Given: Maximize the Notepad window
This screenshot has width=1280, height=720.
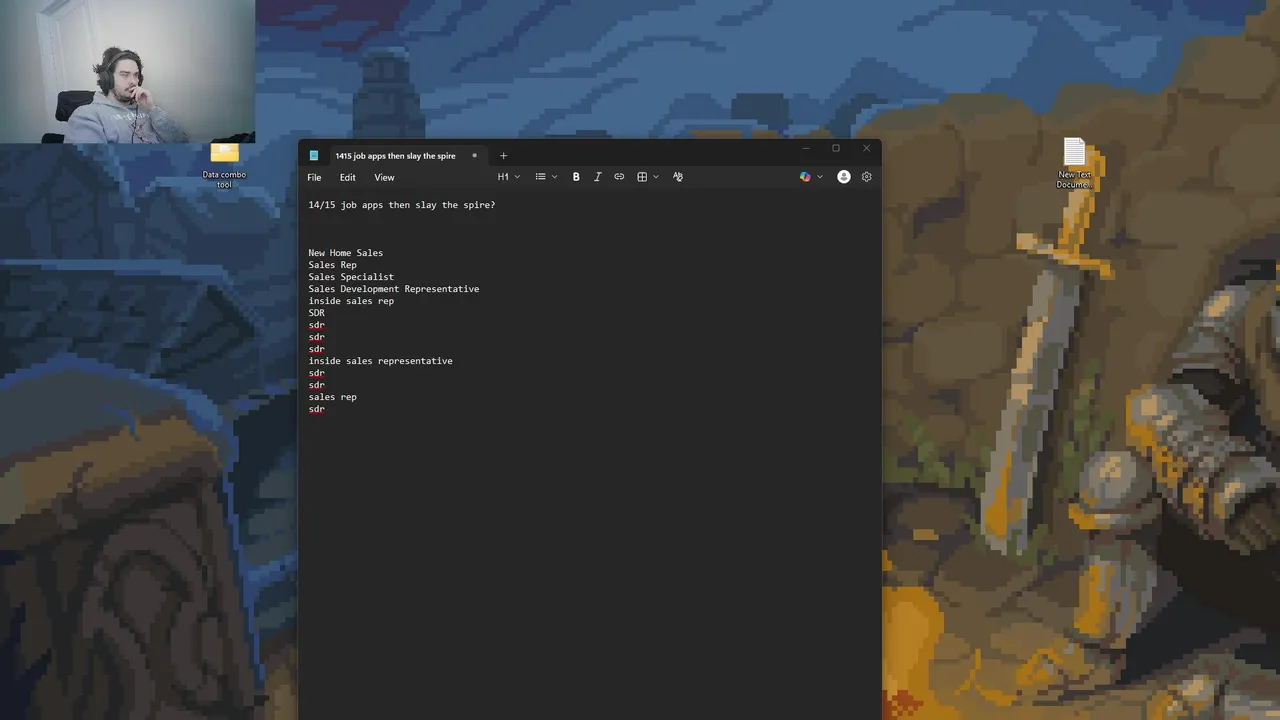Looking at the screenshot, I should coord(836,149).
